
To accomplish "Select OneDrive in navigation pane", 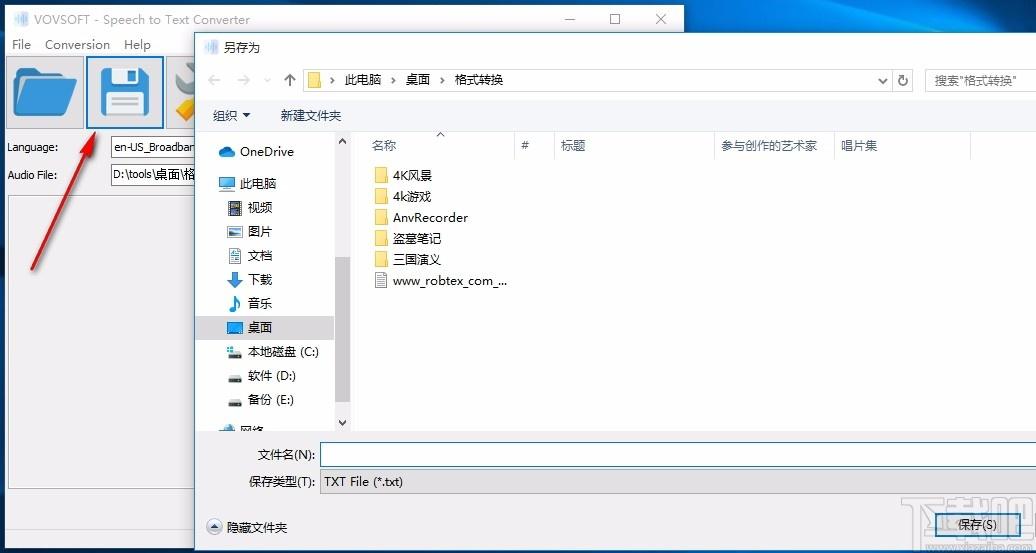I will (256, 152).
